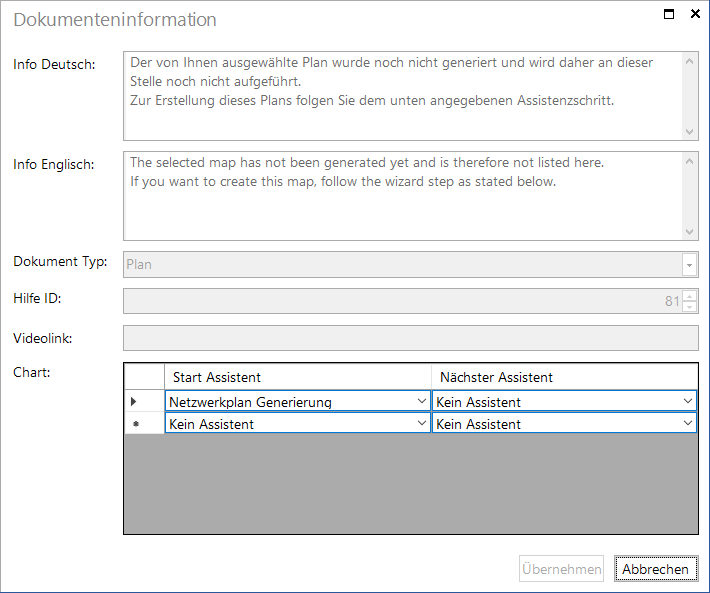Click scroll up arrow in Info Deutsch box

[x=689, y=61]
